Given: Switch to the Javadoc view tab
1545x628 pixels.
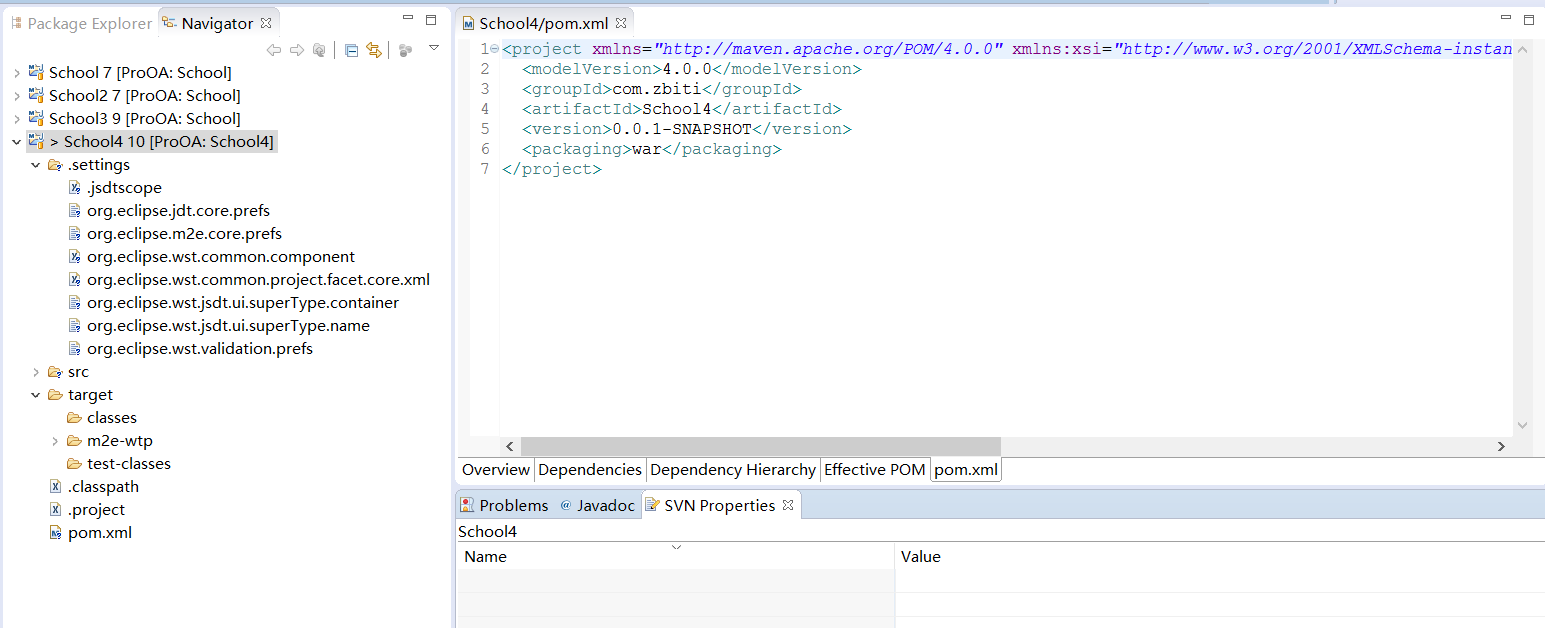Looking at the screenshot, I should [x=597, y=505].
